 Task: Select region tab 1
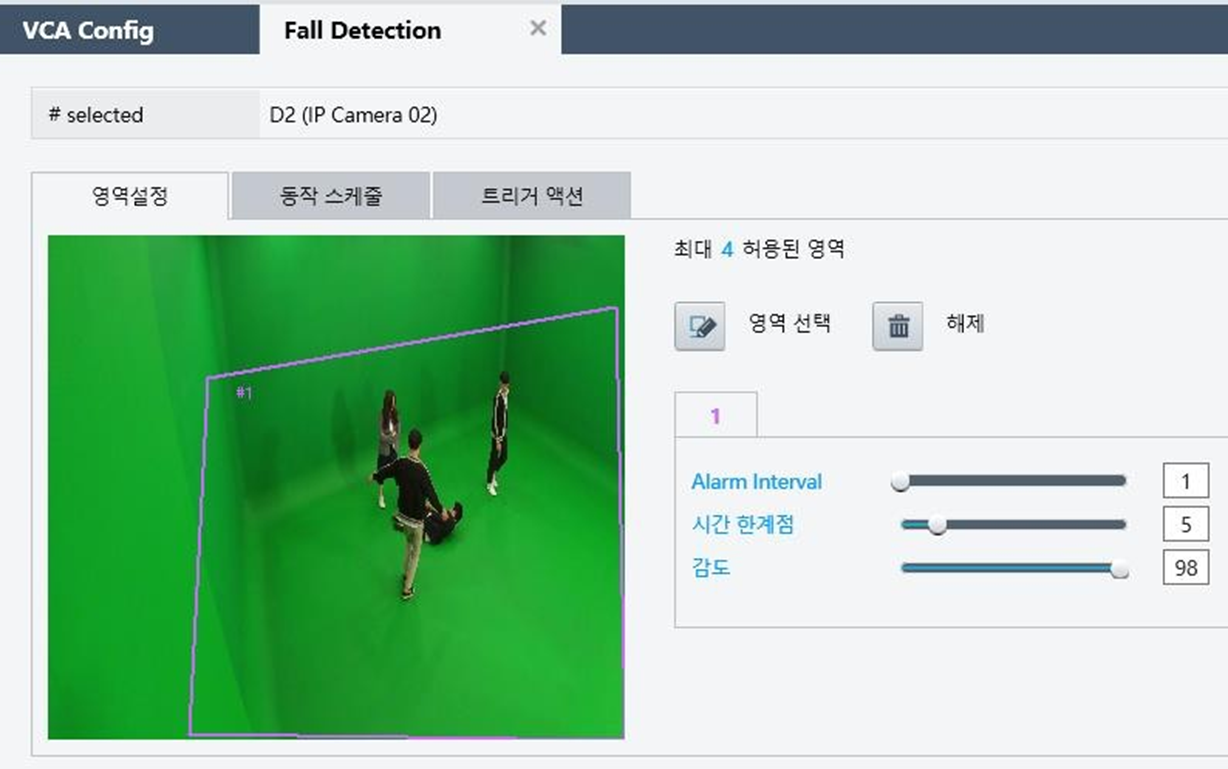(x=716, y=416)
